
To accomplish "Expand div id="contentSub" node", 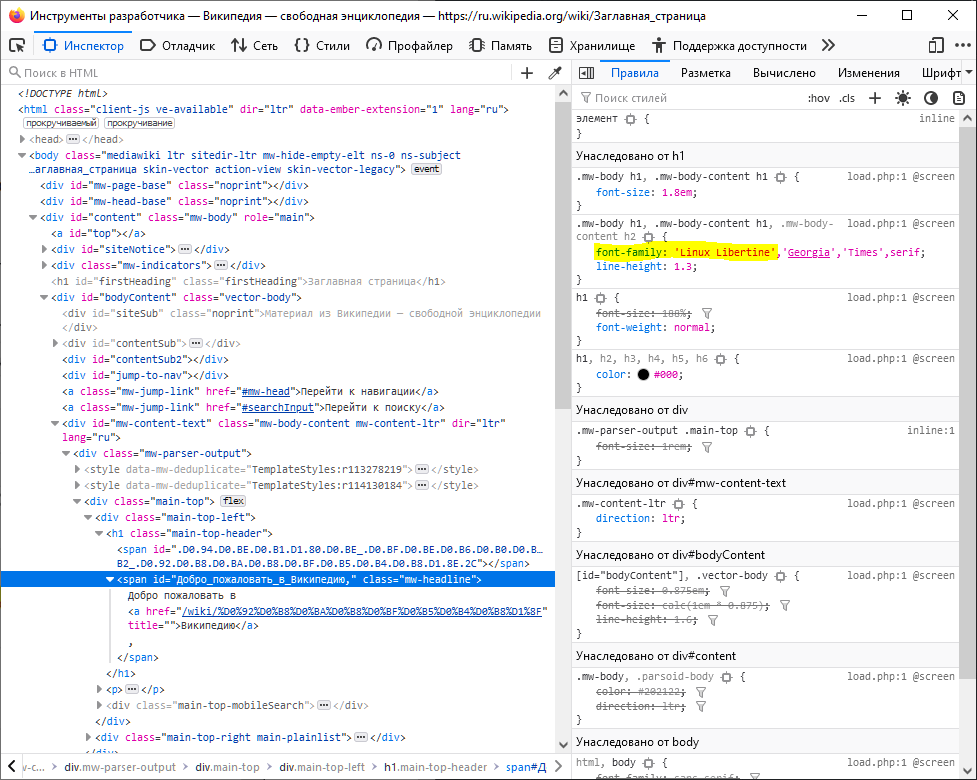I will click(x=55, y=343).
